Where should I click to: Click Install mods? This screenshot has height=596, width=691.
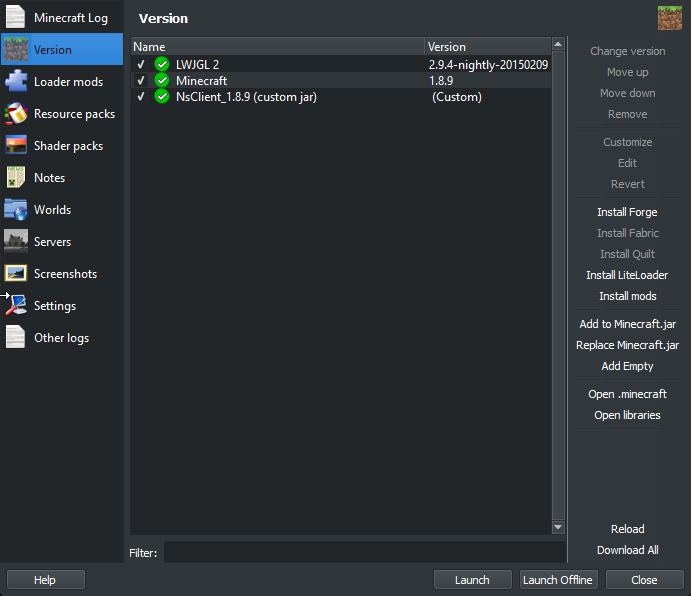[x=627, y=296]
